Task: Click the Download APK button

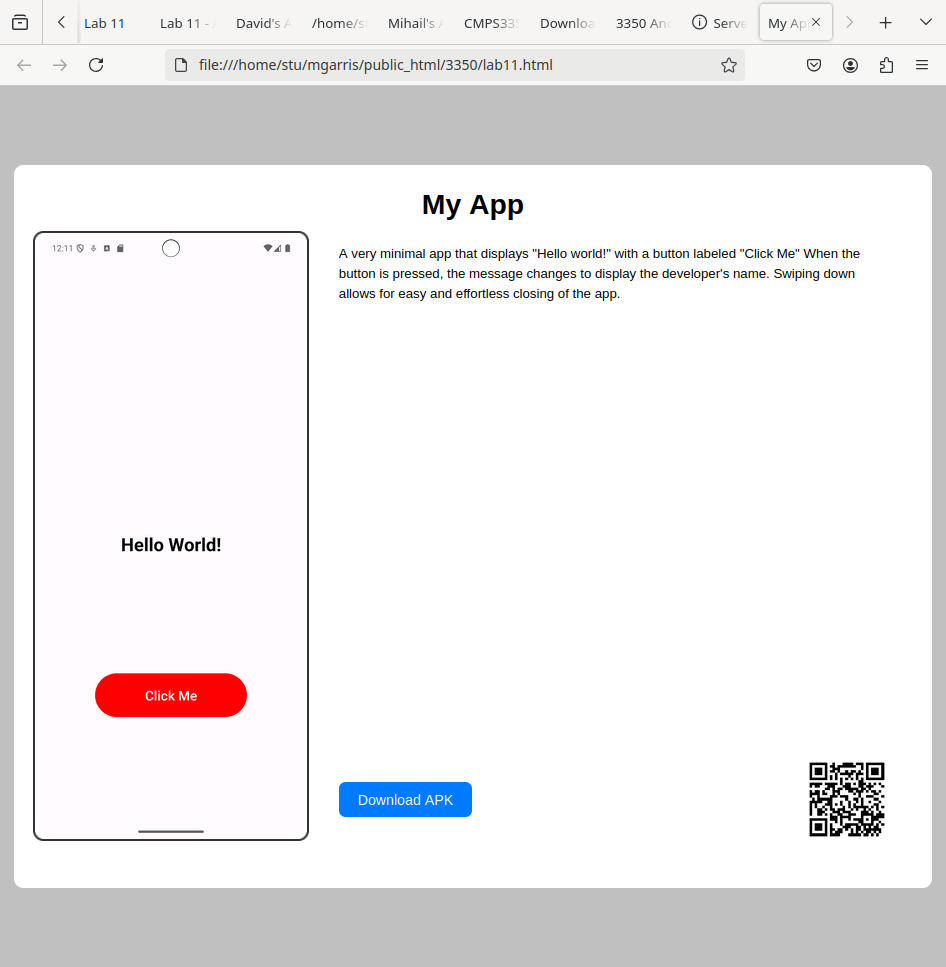Action: pos(405,800)
